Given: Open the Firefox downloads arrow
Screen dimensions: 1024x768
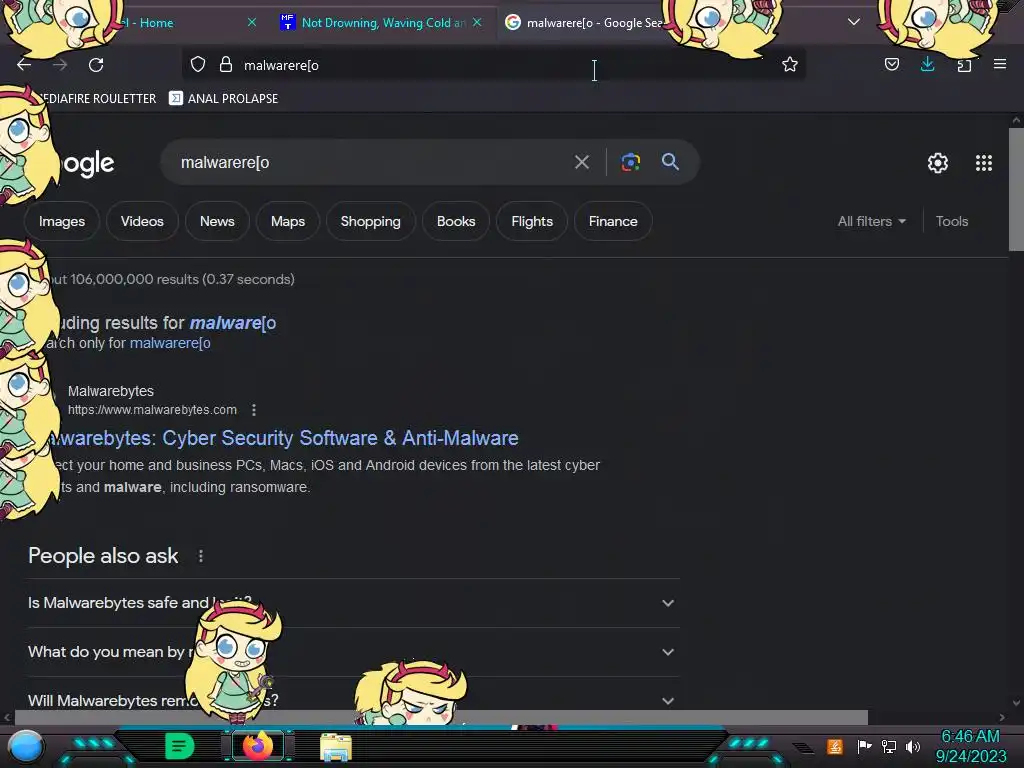Looking at the screenshot, I should [x=927, y=64].
